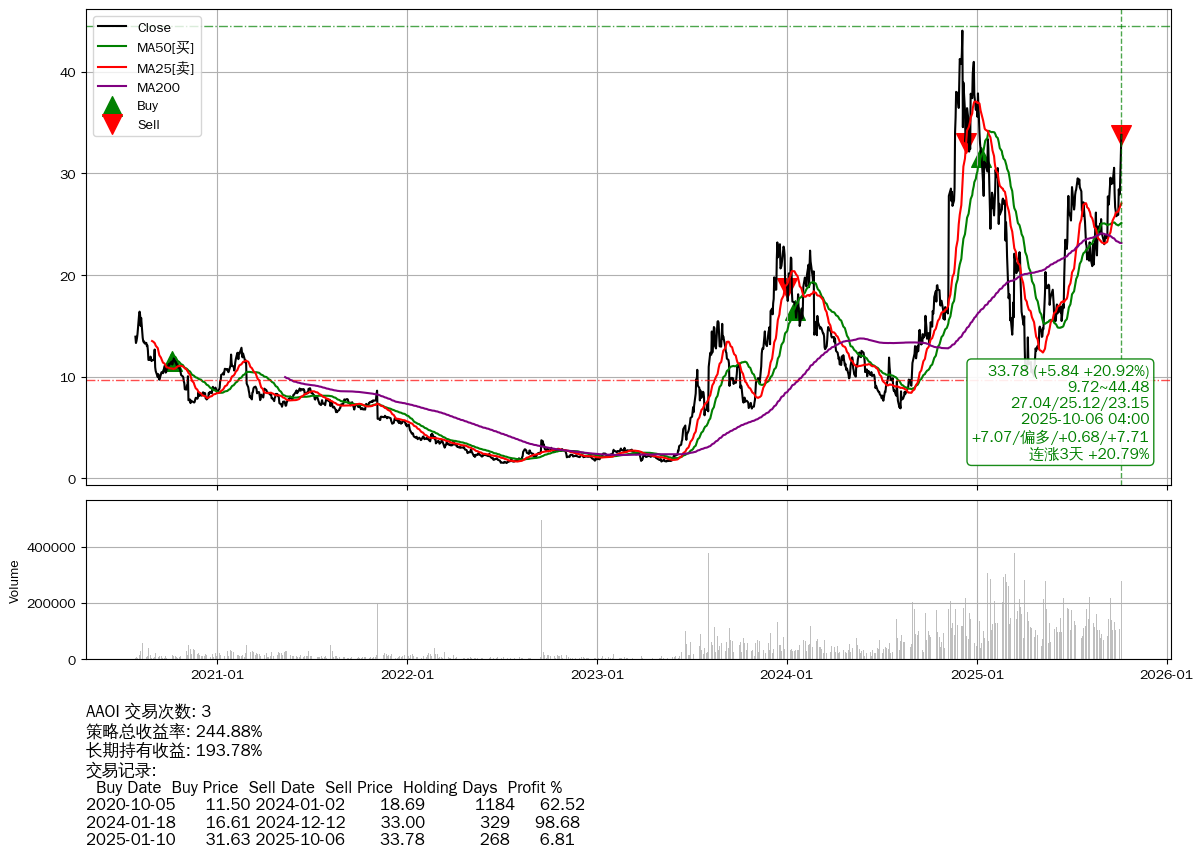Click the tallest volume bar in 2022

pyautogui.click(x=542, y=589)
